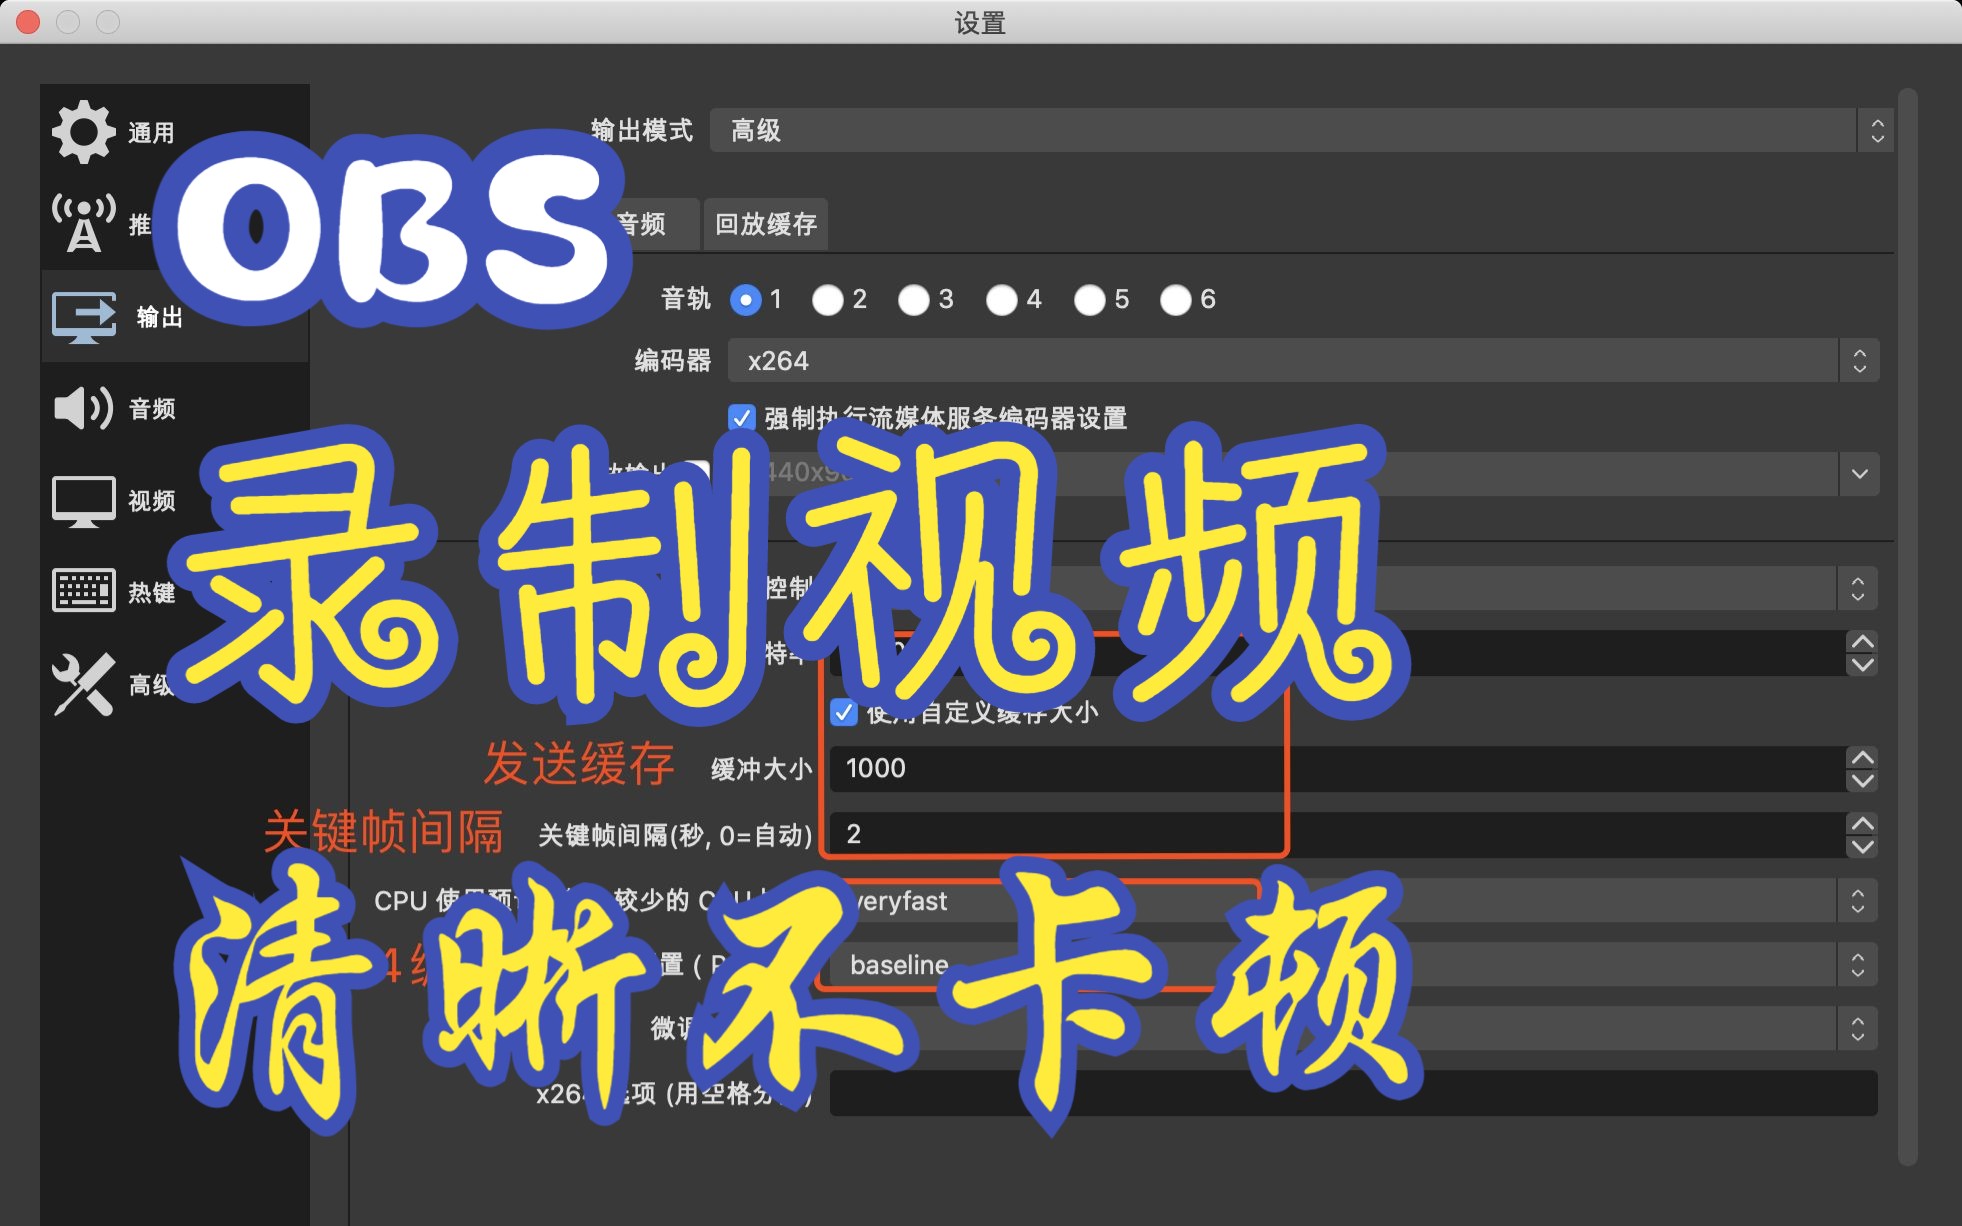Click the x264 options text field
Image resolution: width=1962 pixels, height=1226 pixels.
click(1353, 1093)
